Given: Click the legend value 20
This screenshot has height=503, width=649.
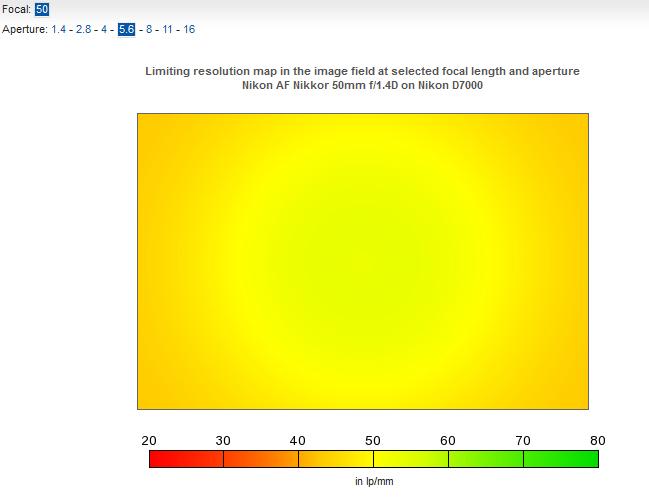Looking at the screenshot, I should click(149, 440).
